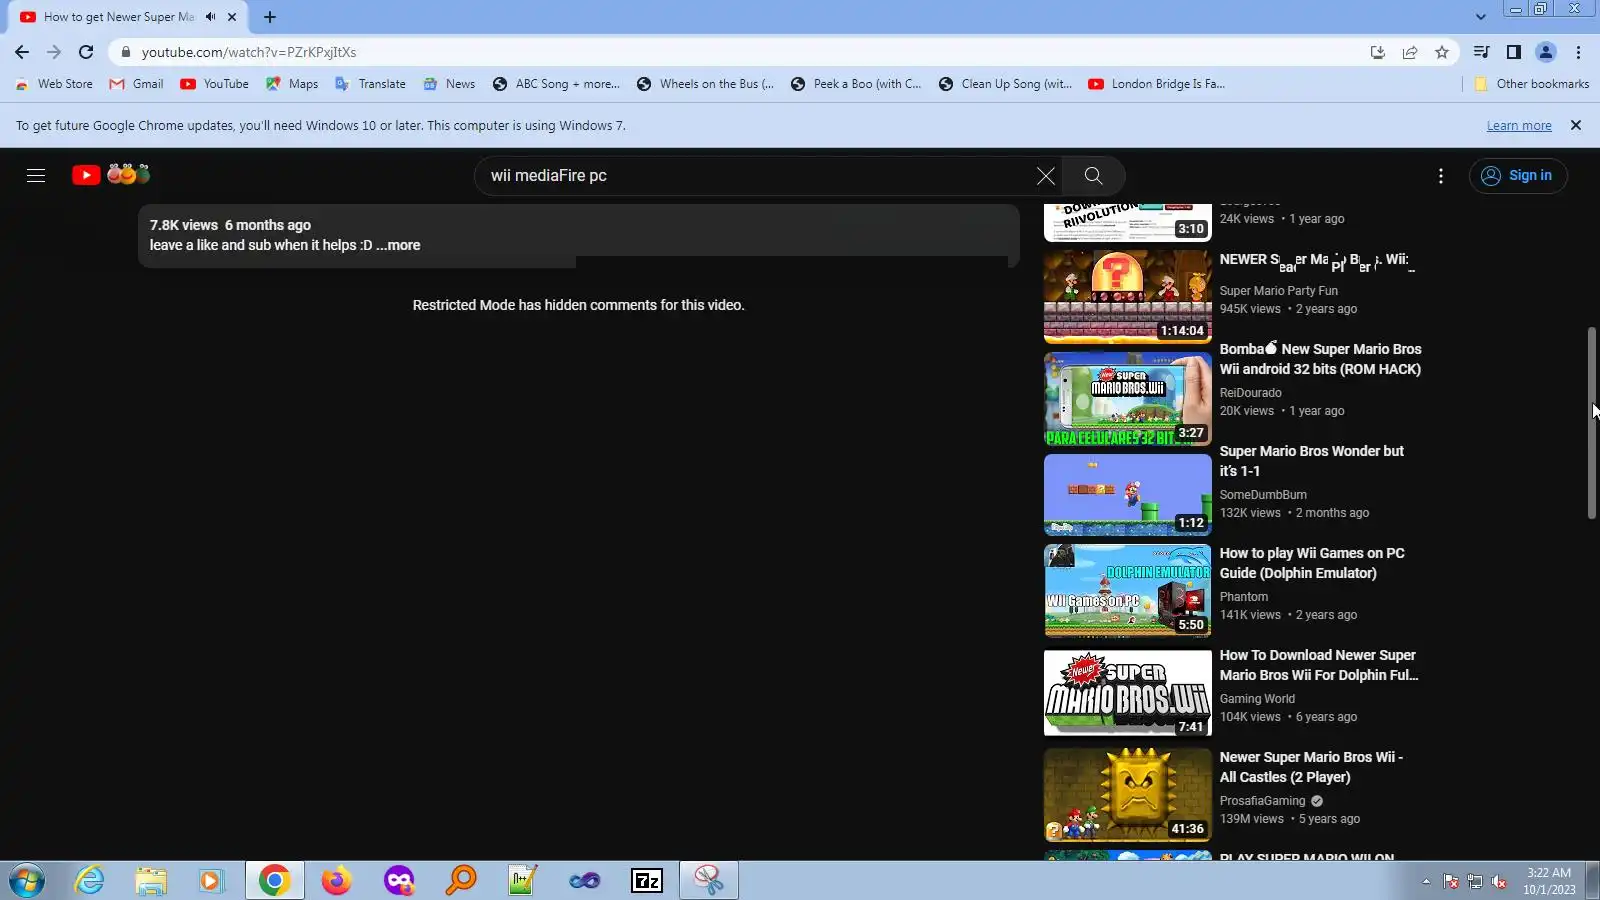Open a new Chrome tab

270,17
